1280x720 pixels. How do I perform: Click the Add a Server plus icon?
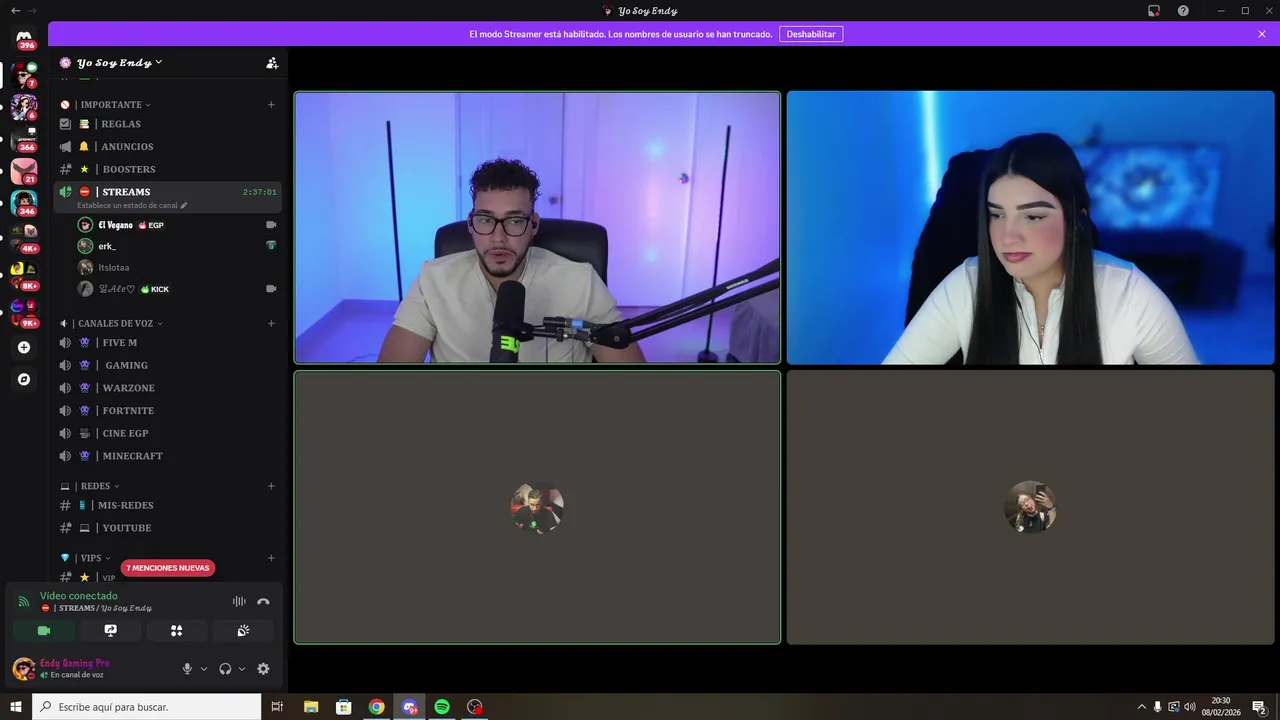coord(24,347)
